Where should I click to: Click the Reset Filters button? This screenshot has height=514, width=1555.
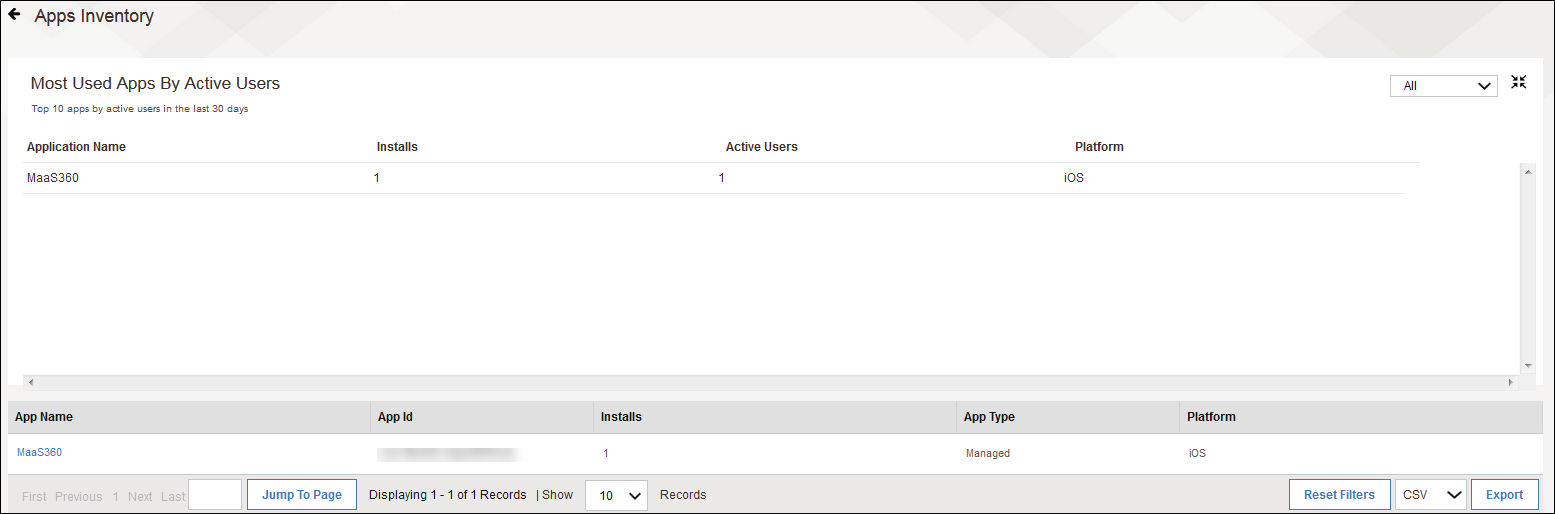point(1339,495)
